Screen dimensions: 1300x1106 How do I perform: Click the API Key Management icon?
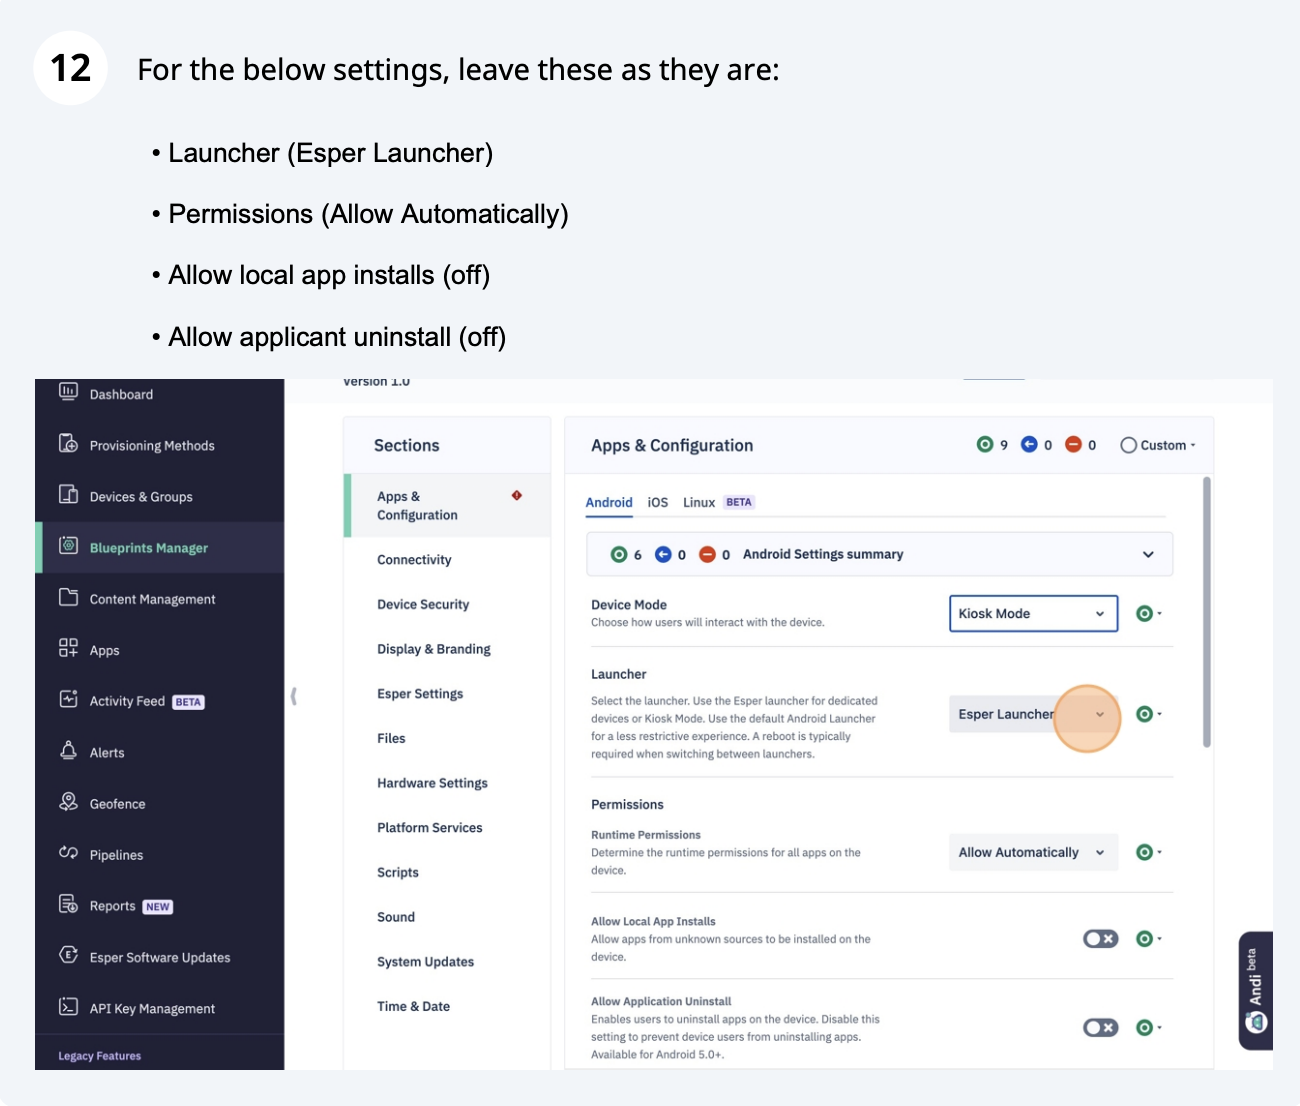coord(68,1007)
